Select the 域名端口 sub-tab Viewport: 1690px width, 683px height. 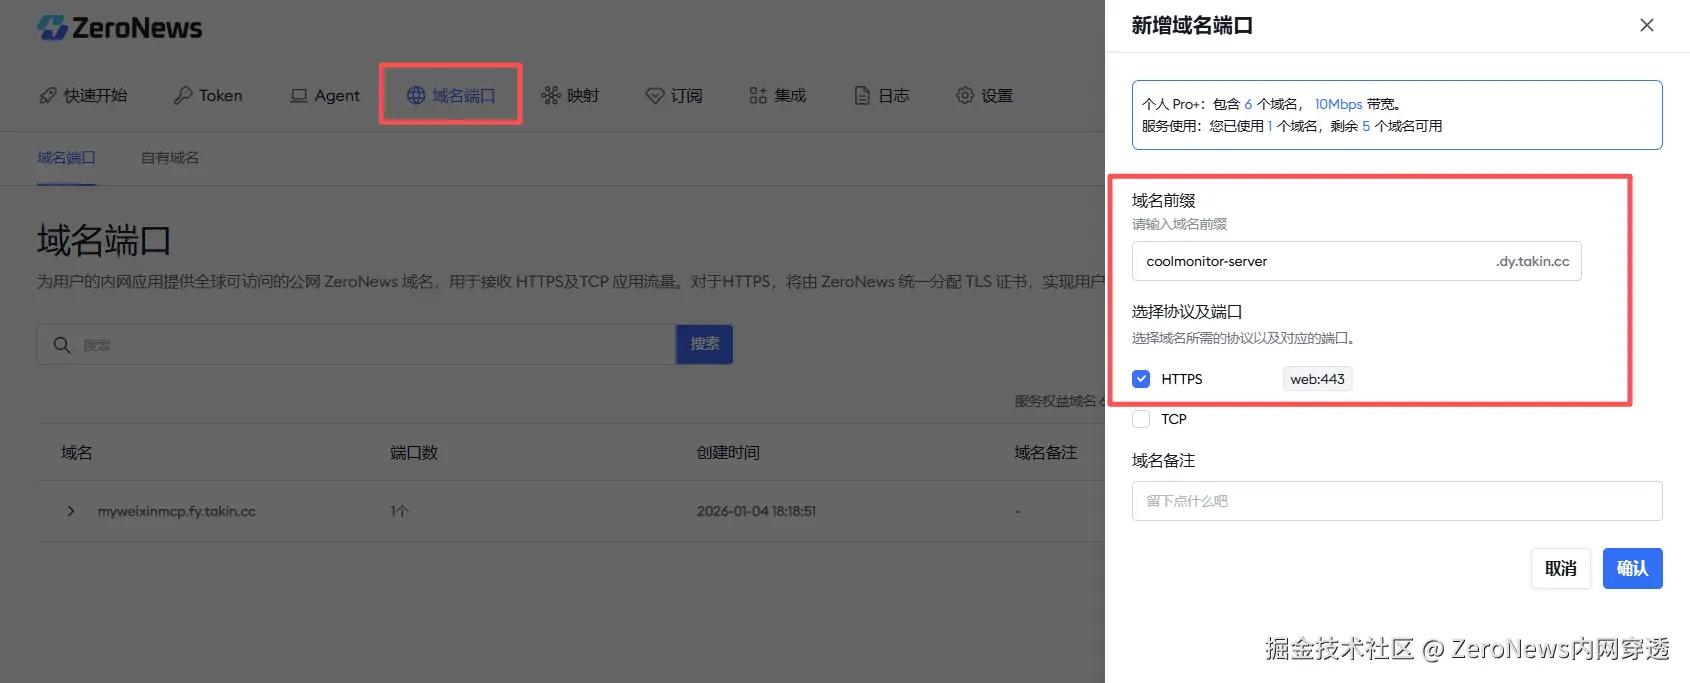66,158
